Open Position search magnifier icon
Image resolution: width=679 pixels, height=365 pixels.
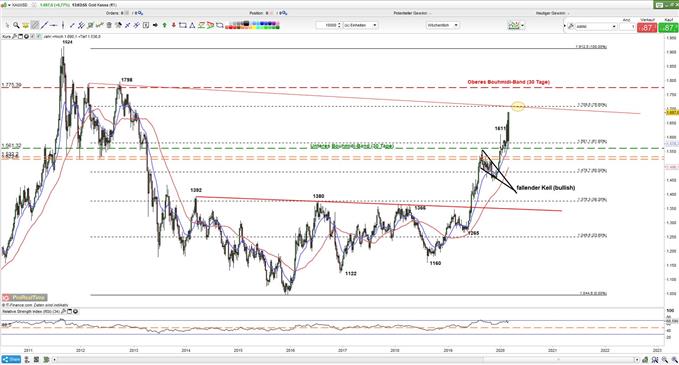[284, 13]
